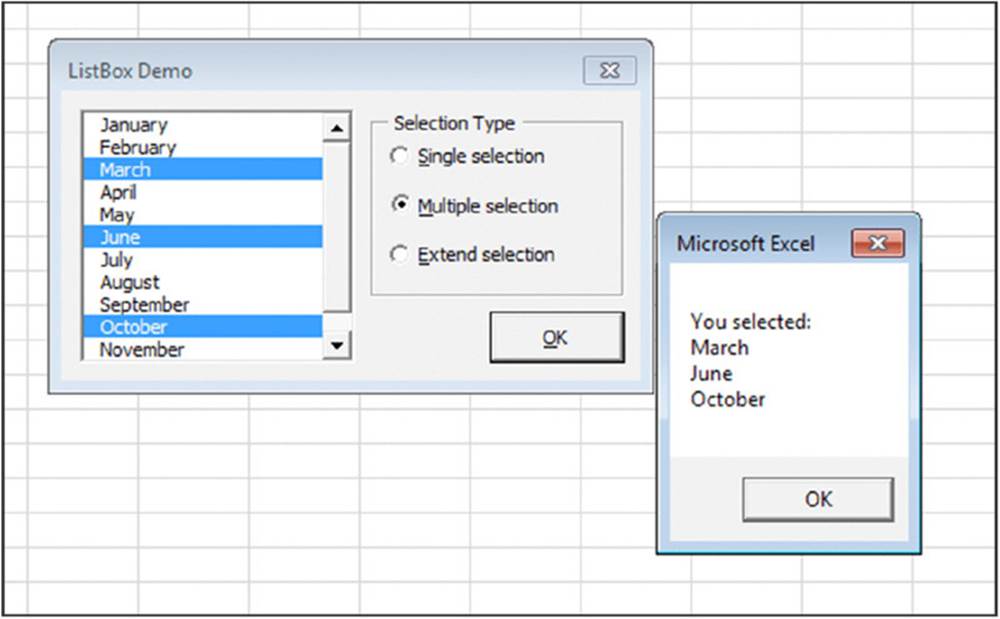Screen dimensions: 1000x619
Task: Close the Microsoft Excel message box
Action: tap(877, 243)
